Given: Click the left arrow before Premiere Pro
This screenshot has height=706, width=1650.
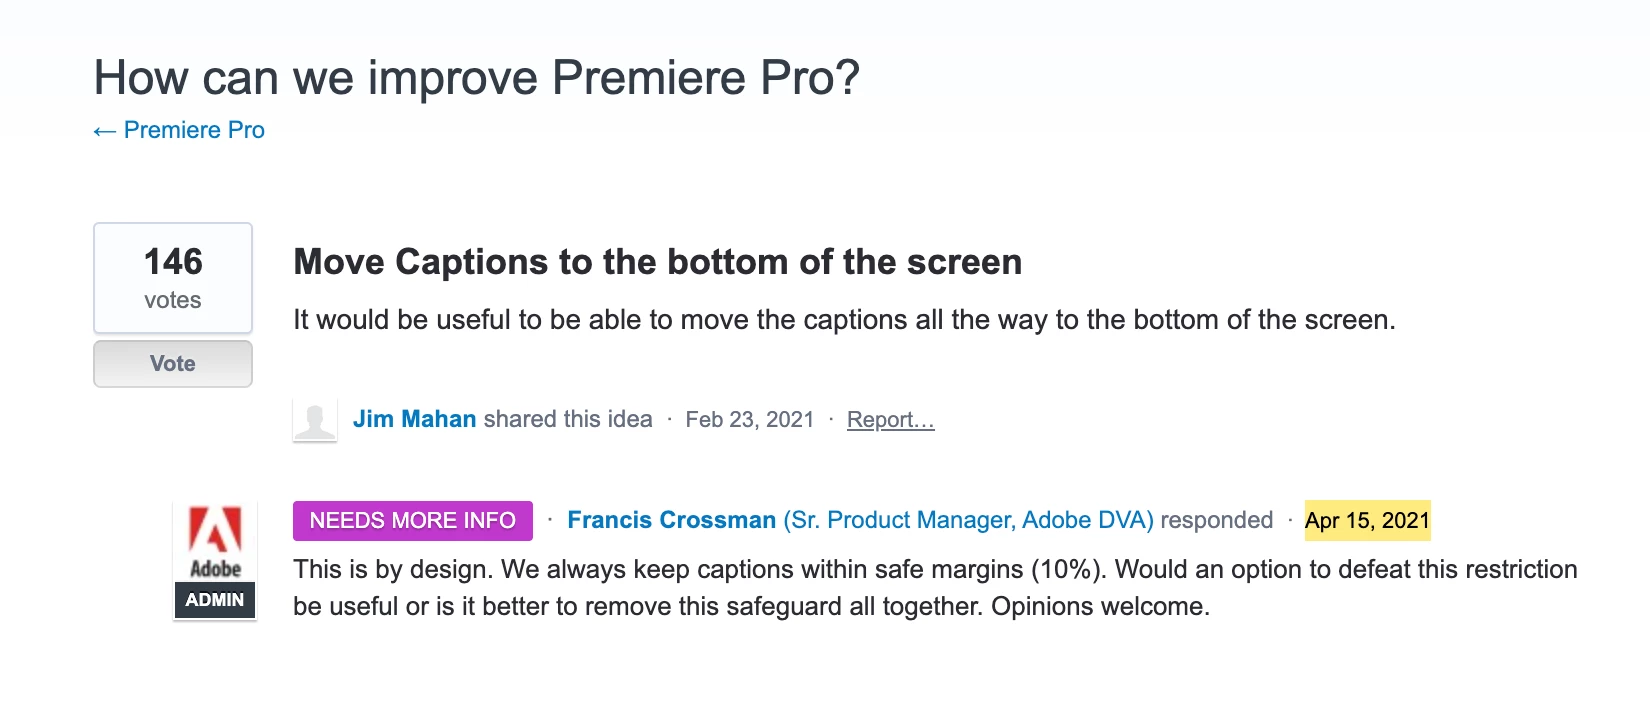Looking at the screenshot, I should [x=104, y=131].
